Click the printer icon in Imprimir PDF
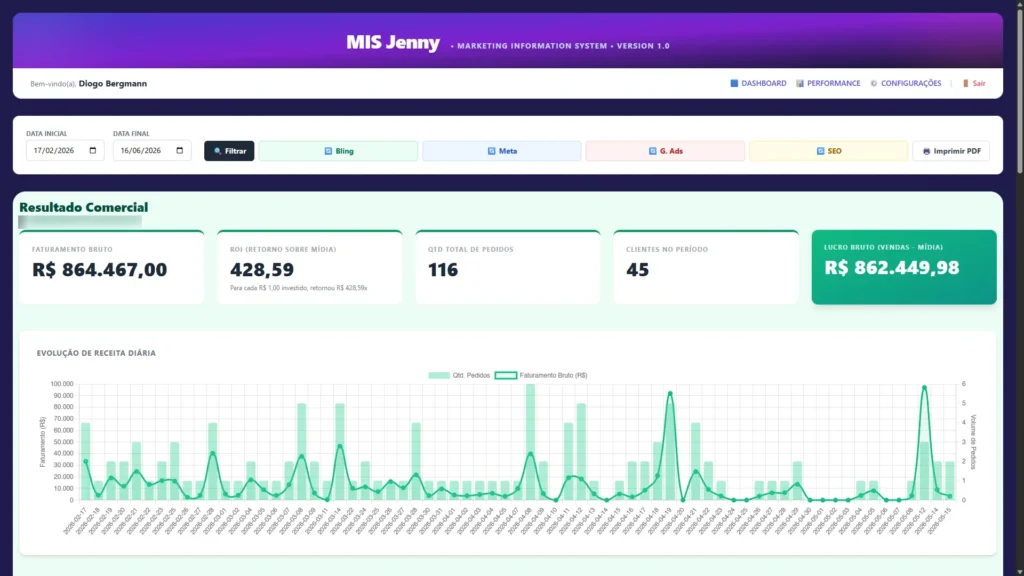This screenshot has width=1024, height=576. [x=926, y=151]
